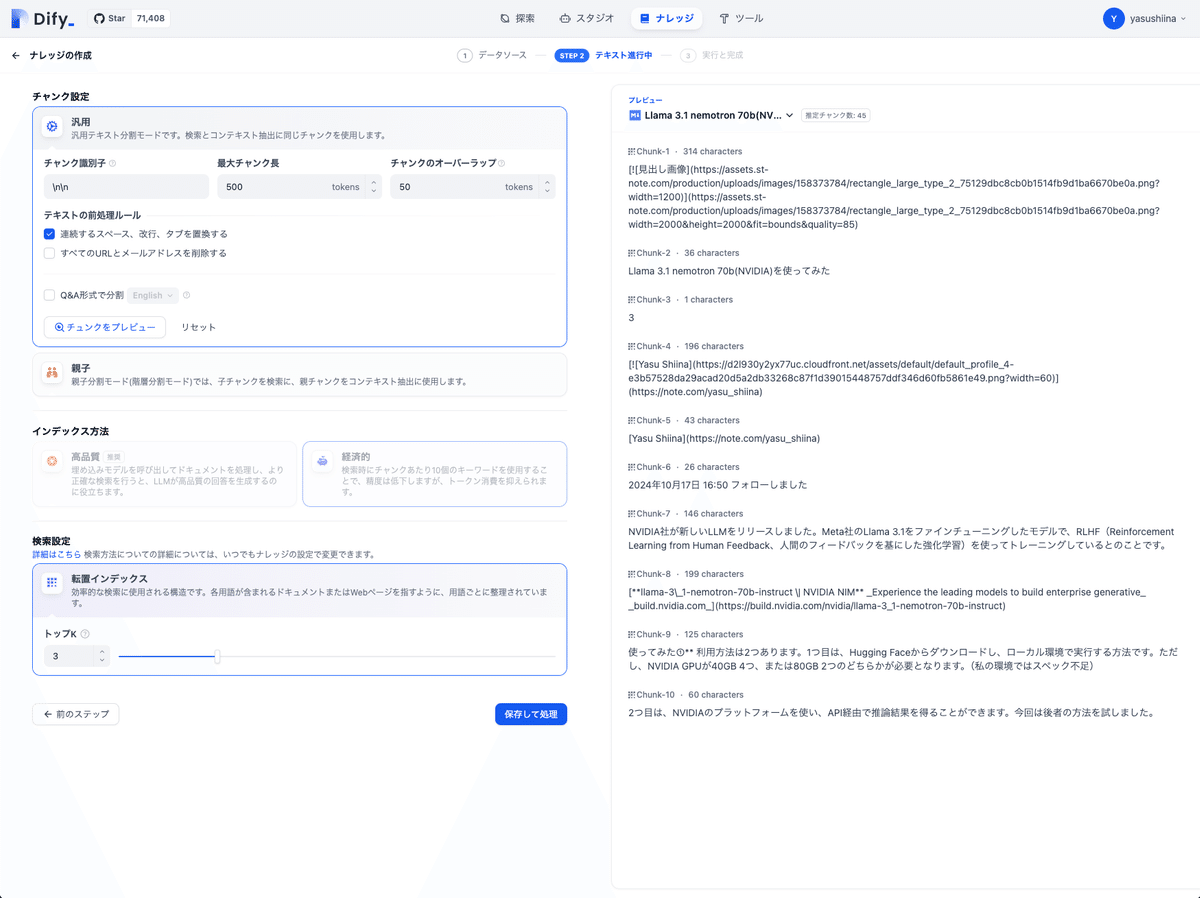
Task: Go back with the ナレッジの作成 arrow
Action: tap(16, 56)
